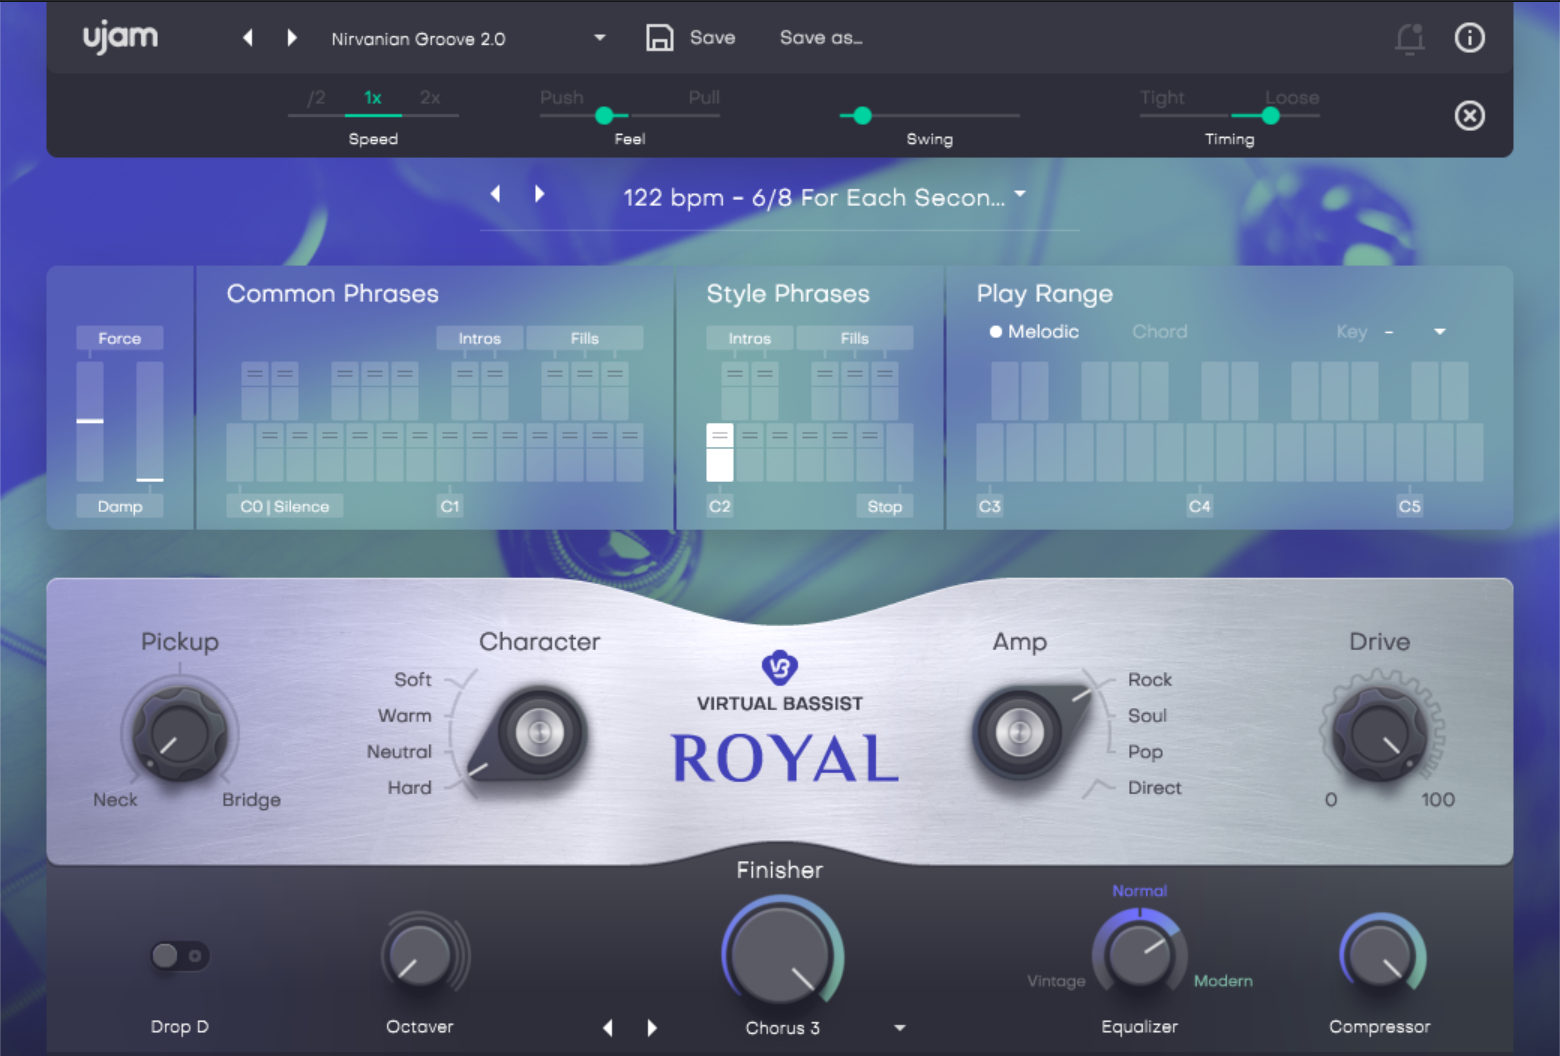Toggle the Drop D switch
Viewport: 1560px width, 1056px height.
[180, 956]
